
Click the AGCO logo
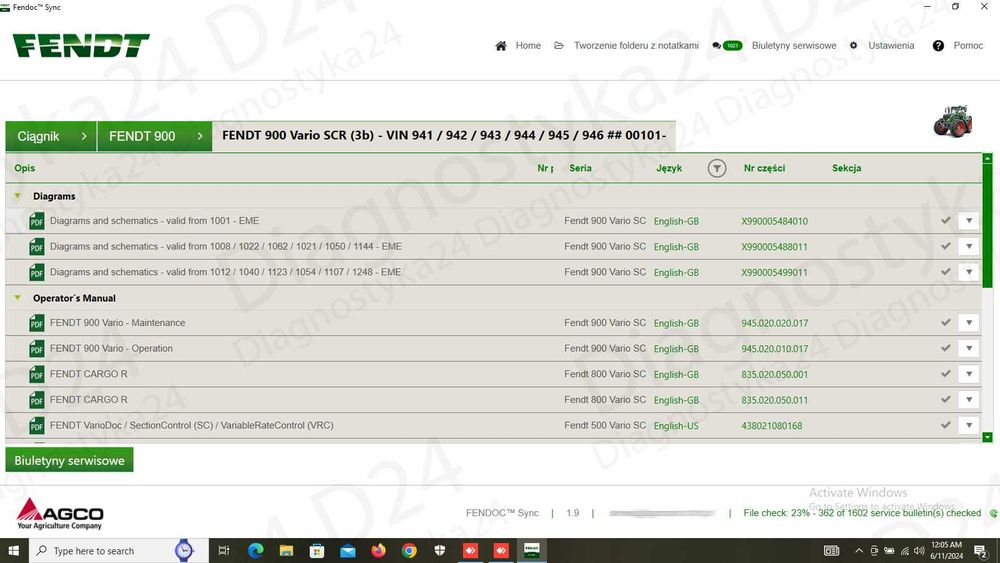click(x=60, y=514)
